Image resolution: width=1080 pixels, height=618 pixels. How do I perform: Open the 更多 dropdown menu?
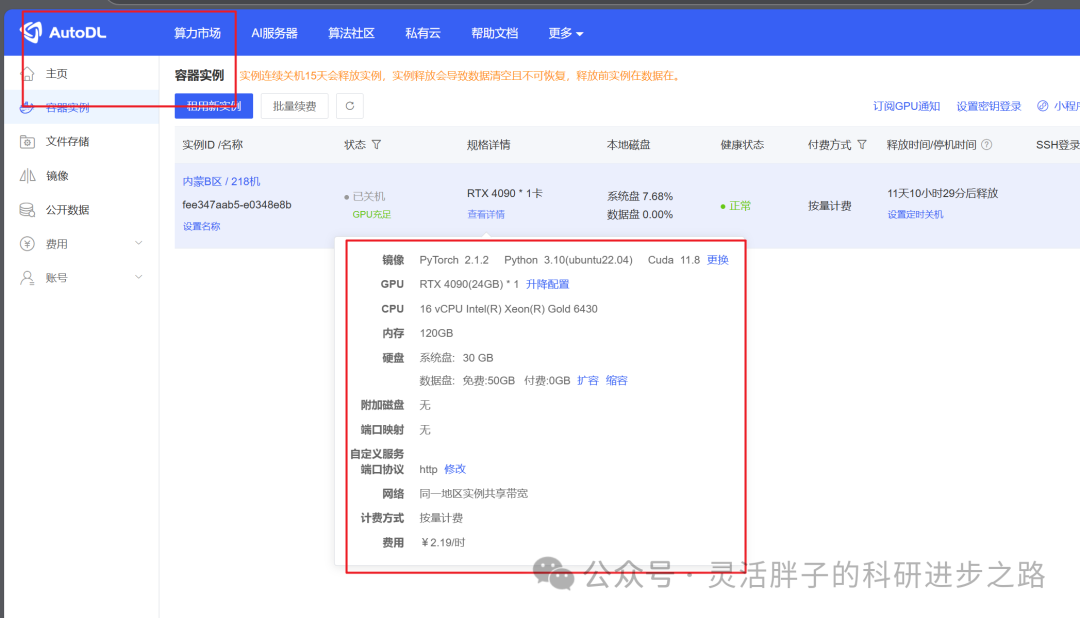(x=565, y=33)
